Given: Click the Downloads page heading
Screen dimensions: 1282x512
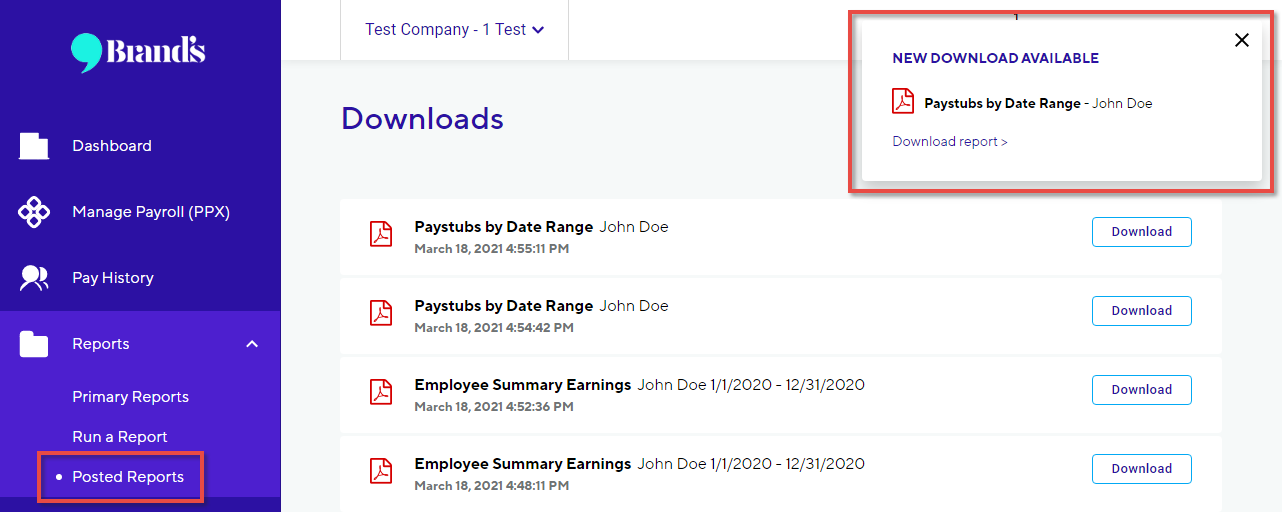Looking at the screenshot, I should click(x=422, y=118).
